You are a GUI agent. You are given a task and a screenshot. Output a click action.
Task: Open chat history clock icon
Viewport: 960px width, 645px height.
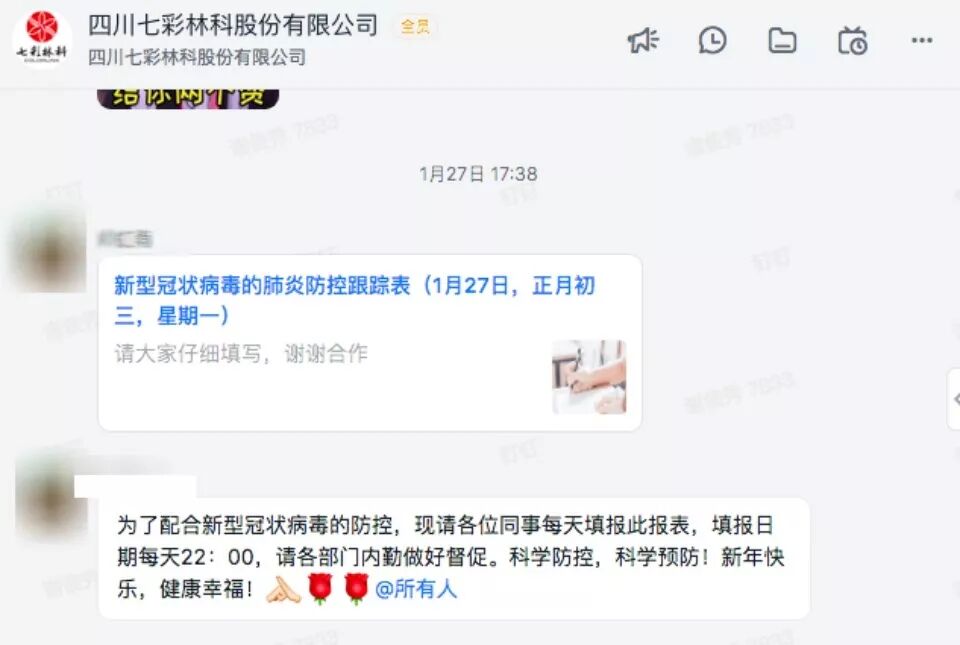point(713,41)
